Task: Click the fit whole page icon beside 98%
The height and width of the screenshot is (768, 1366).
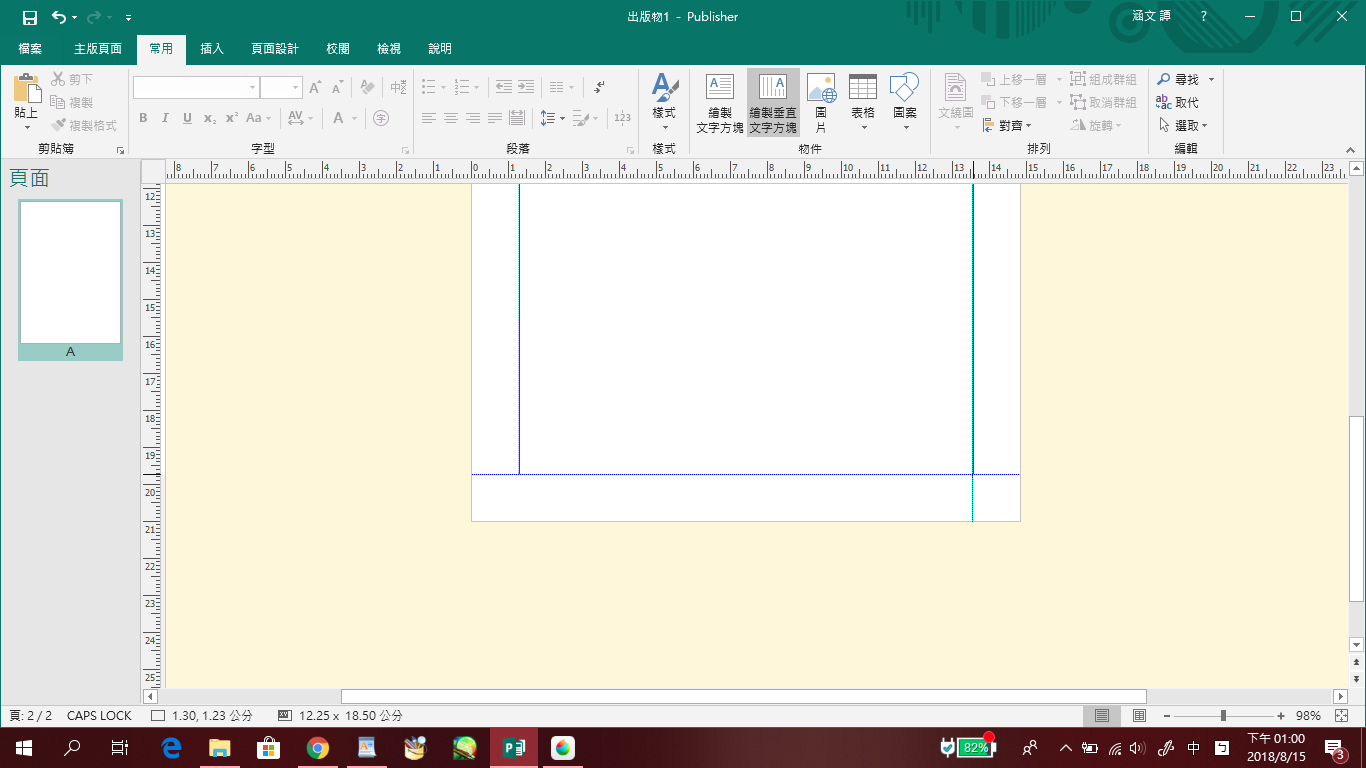Action: tap(1341, 716)
